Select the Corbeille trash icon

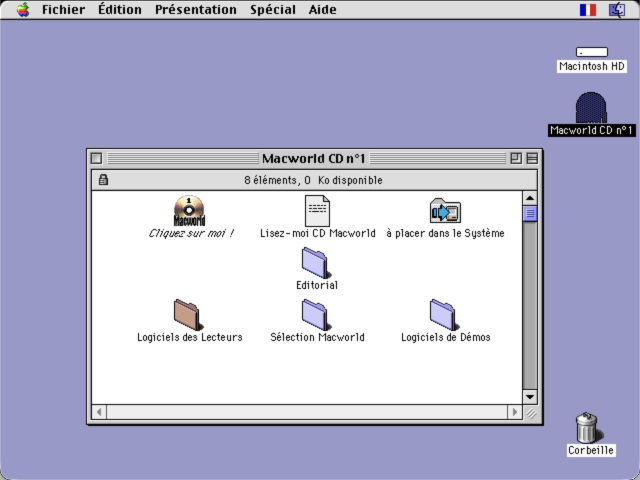588,427
